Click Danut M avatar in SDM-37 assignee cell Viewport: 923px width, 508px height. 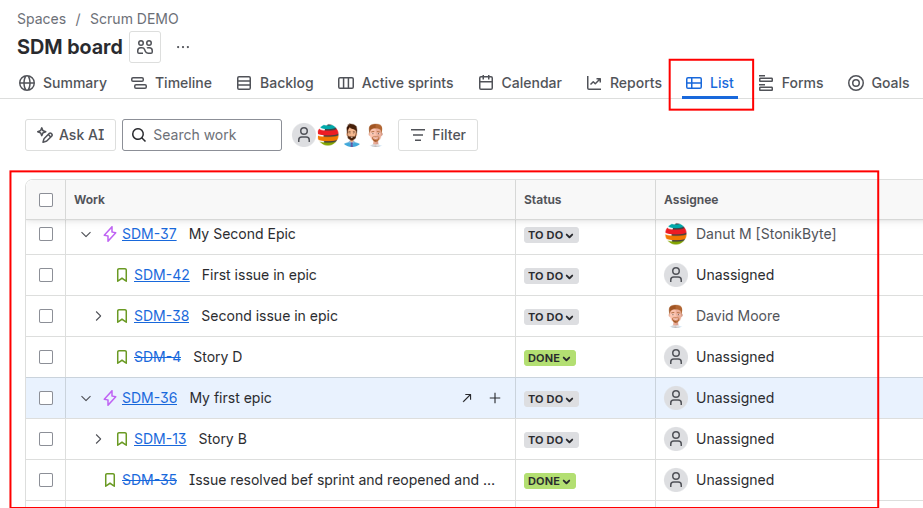tap(676, 234)
